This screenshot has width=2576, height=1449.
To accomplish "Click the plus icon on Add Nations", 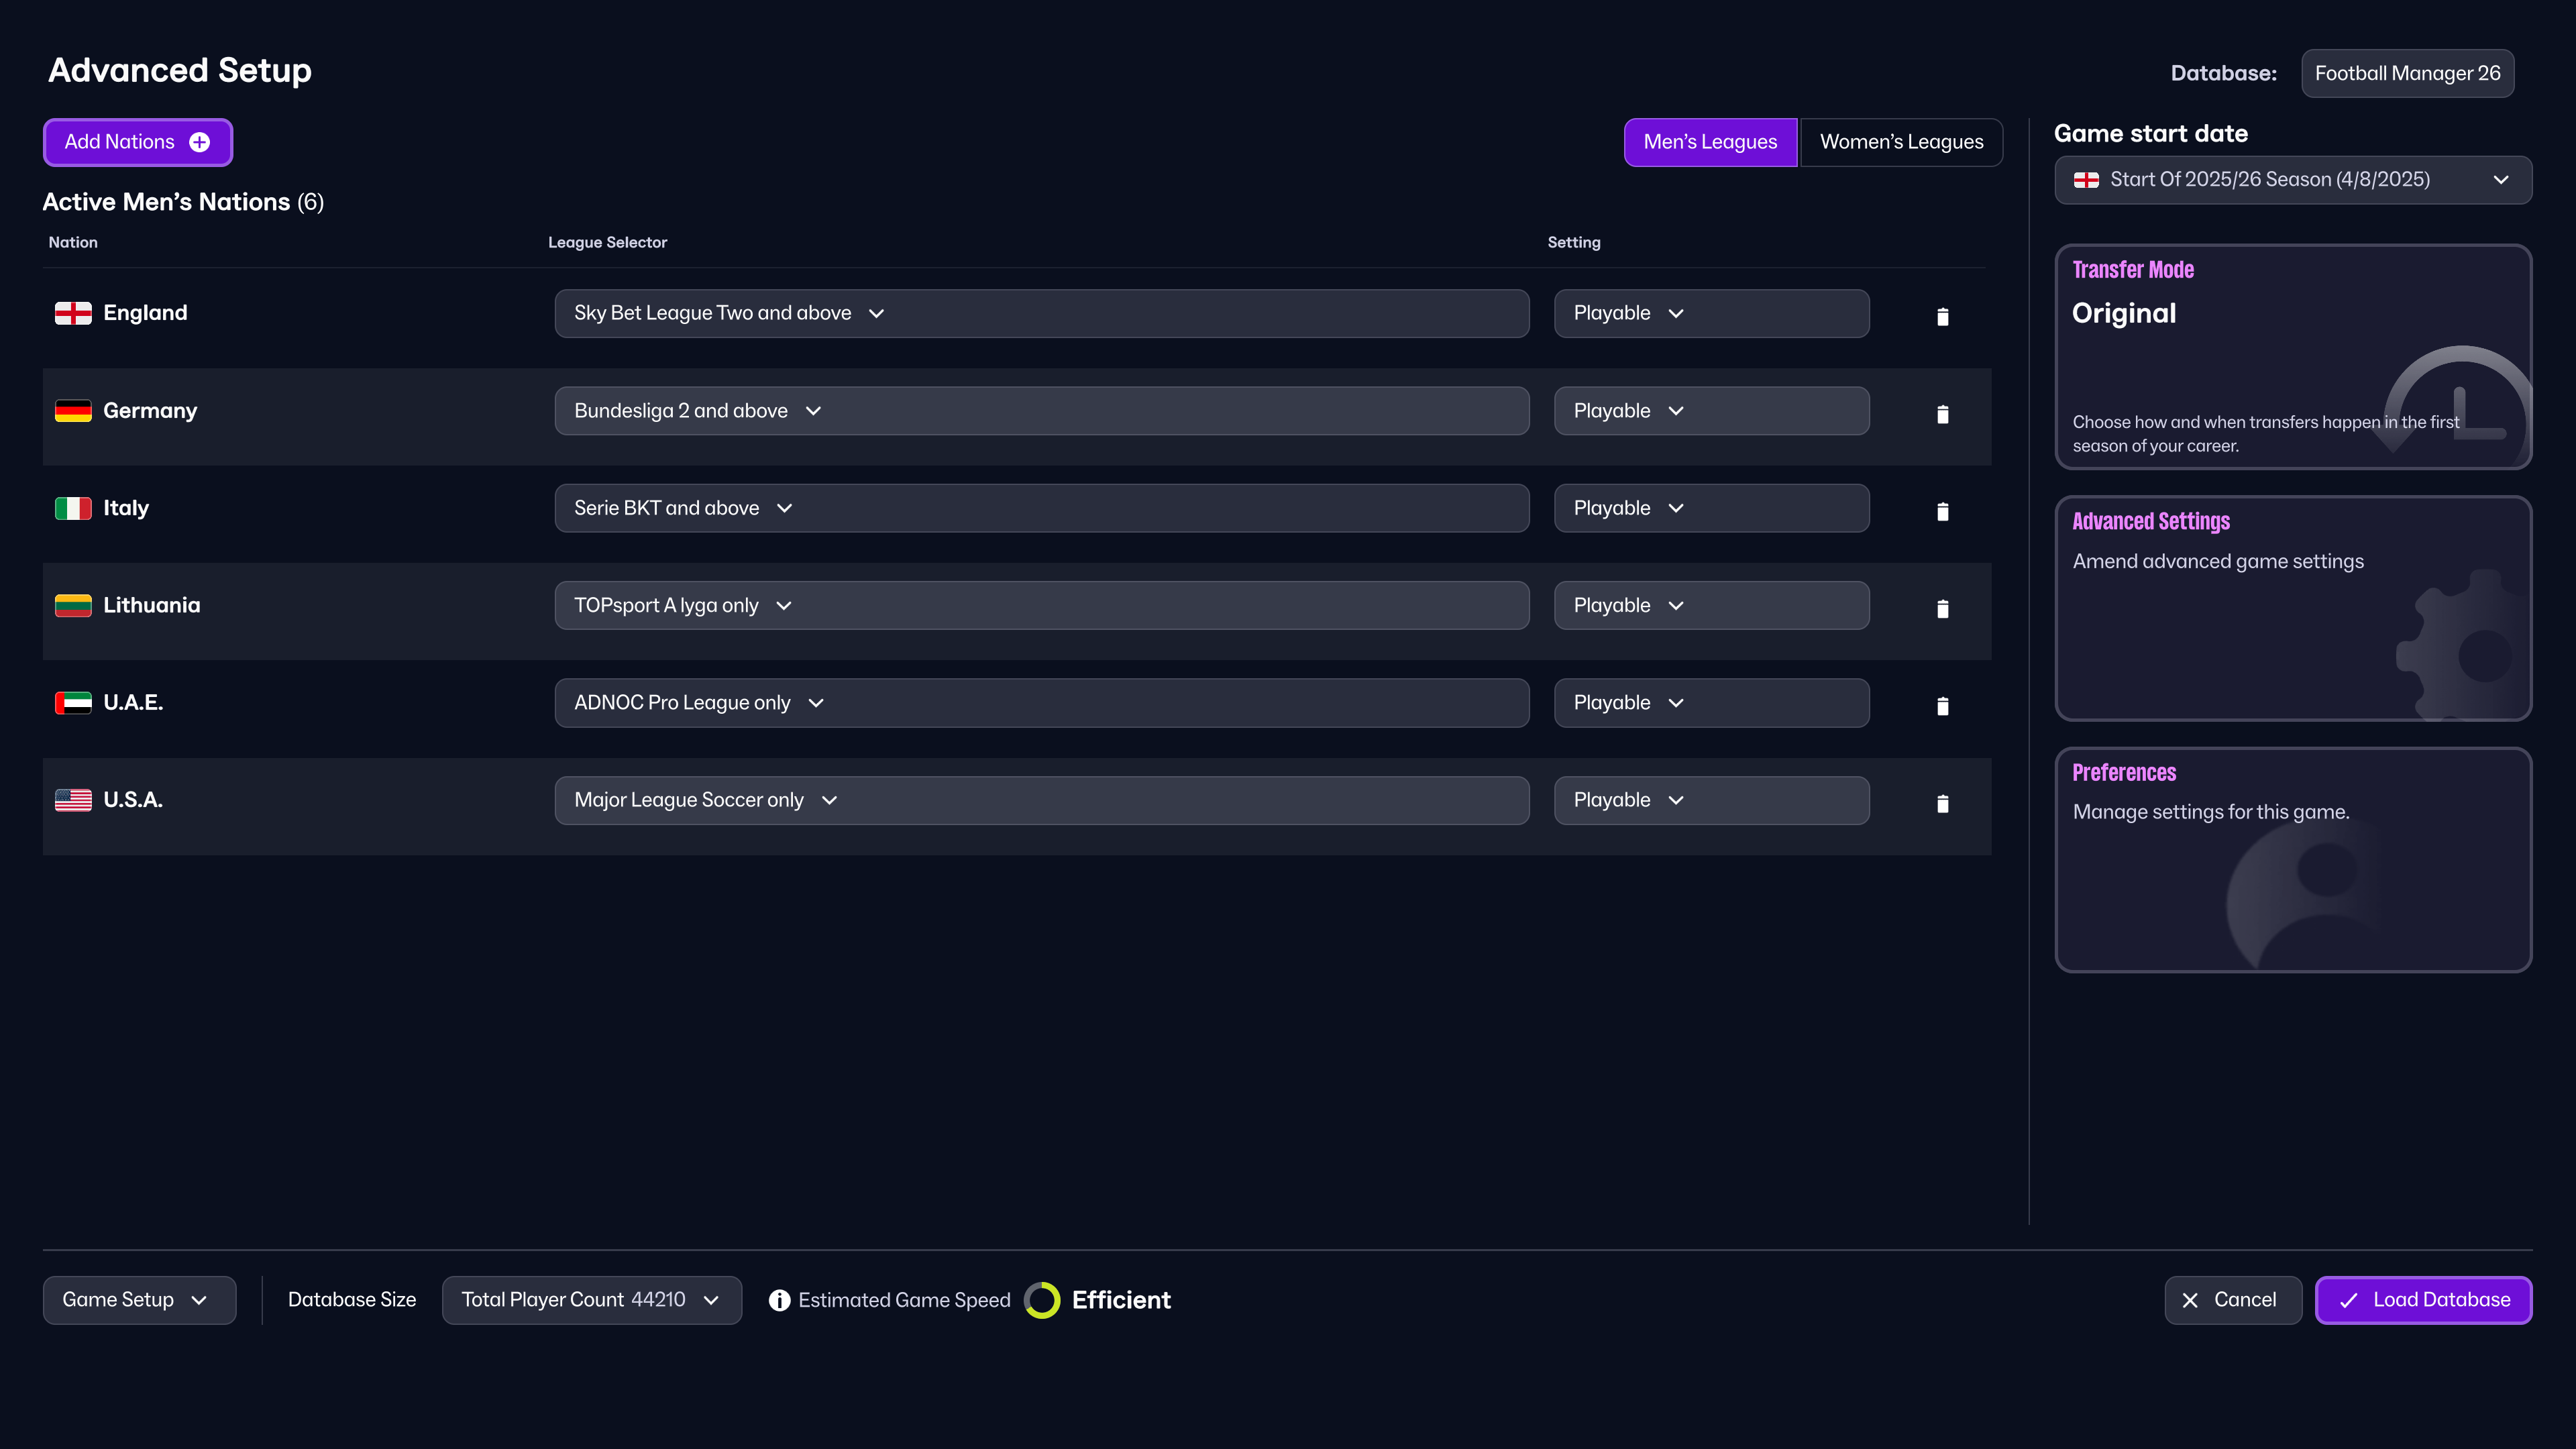I will (200, 142).
